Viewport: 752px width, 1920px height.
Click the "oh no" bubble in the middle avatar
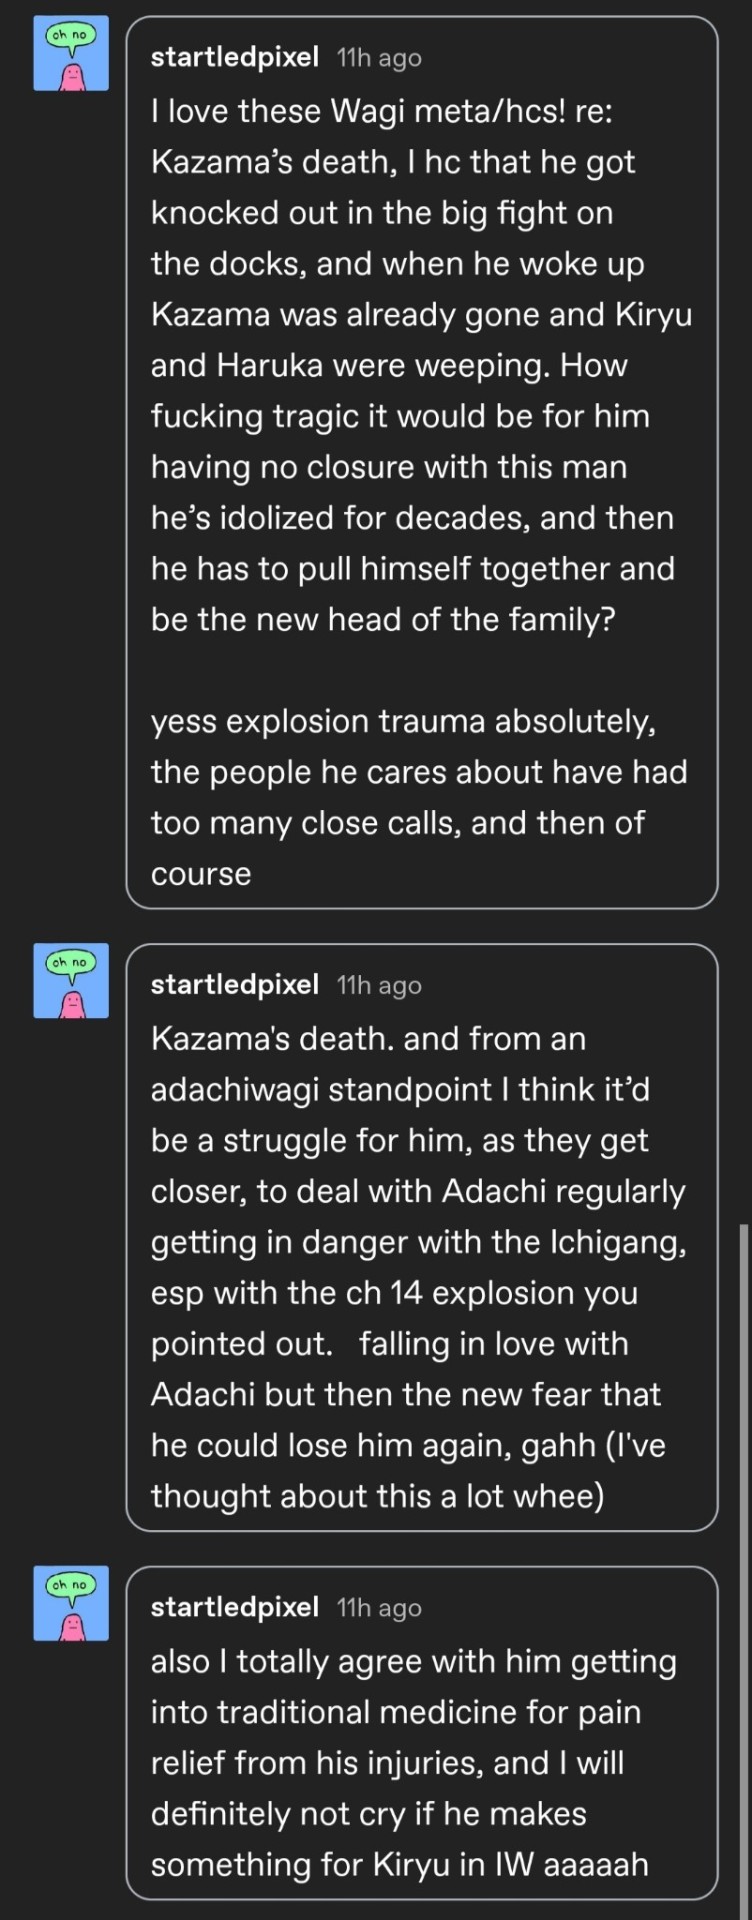point(71,963)
